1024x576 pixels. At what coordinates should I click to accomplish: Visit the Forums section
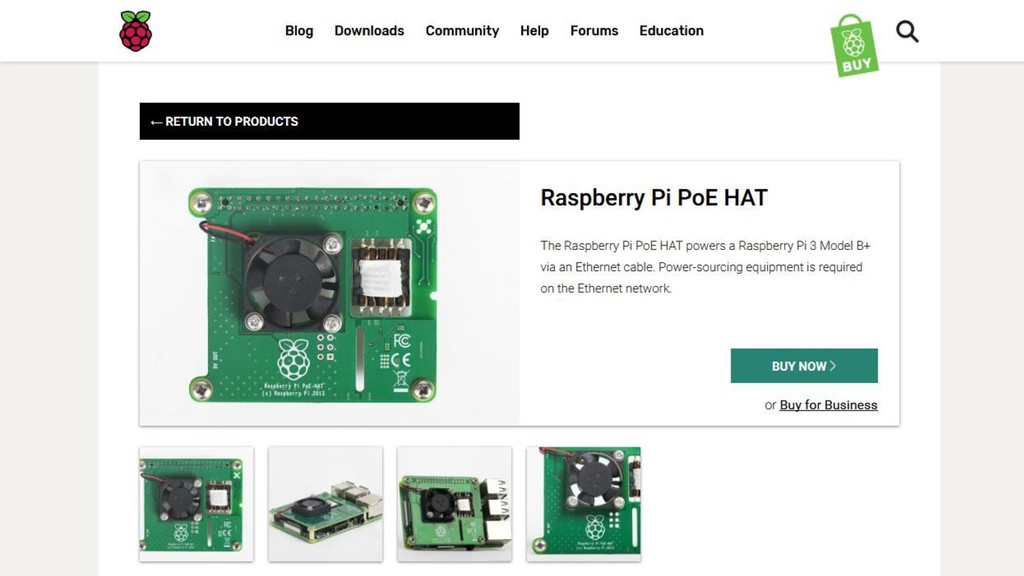click(x=594, y=31)
